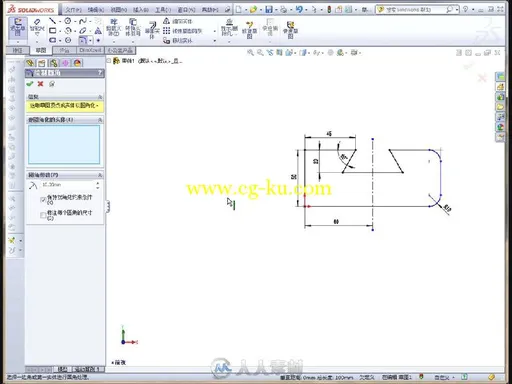This screenshot has height=384, width=512.
Task: Collapse the Entities to Fillet section
Action: (100, 119)
